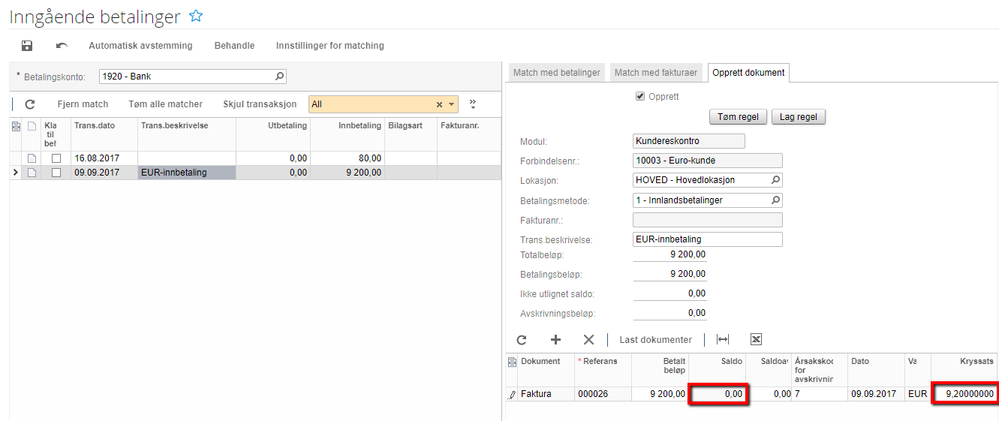This screenshot has height=421, width=999.
Task: Click the document icon on the 16.08.2017 row
Action: tap(31, 158)
